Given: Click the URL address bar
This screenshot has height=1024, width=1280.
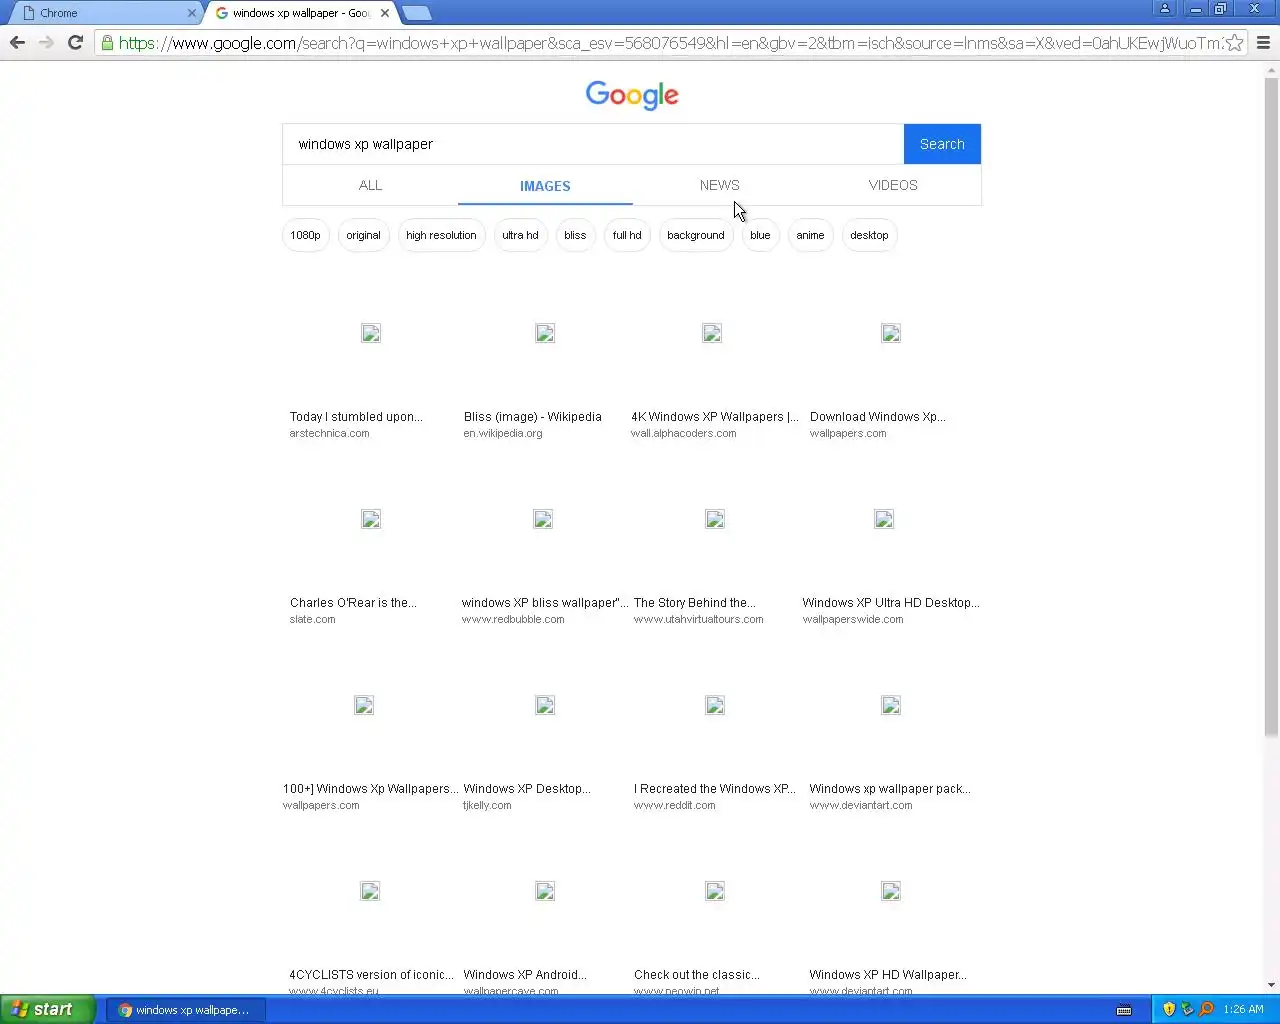Looking at the screenshot, I should 670,43.
